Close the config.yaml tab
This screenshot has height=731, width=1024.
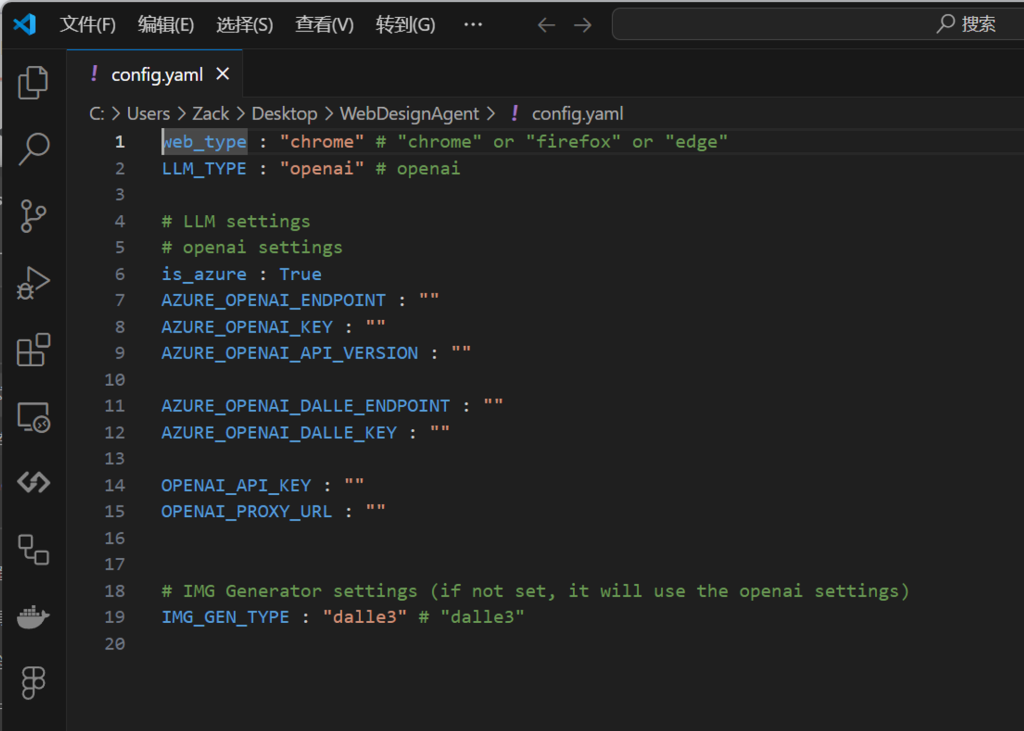click(x=223, y=75)
